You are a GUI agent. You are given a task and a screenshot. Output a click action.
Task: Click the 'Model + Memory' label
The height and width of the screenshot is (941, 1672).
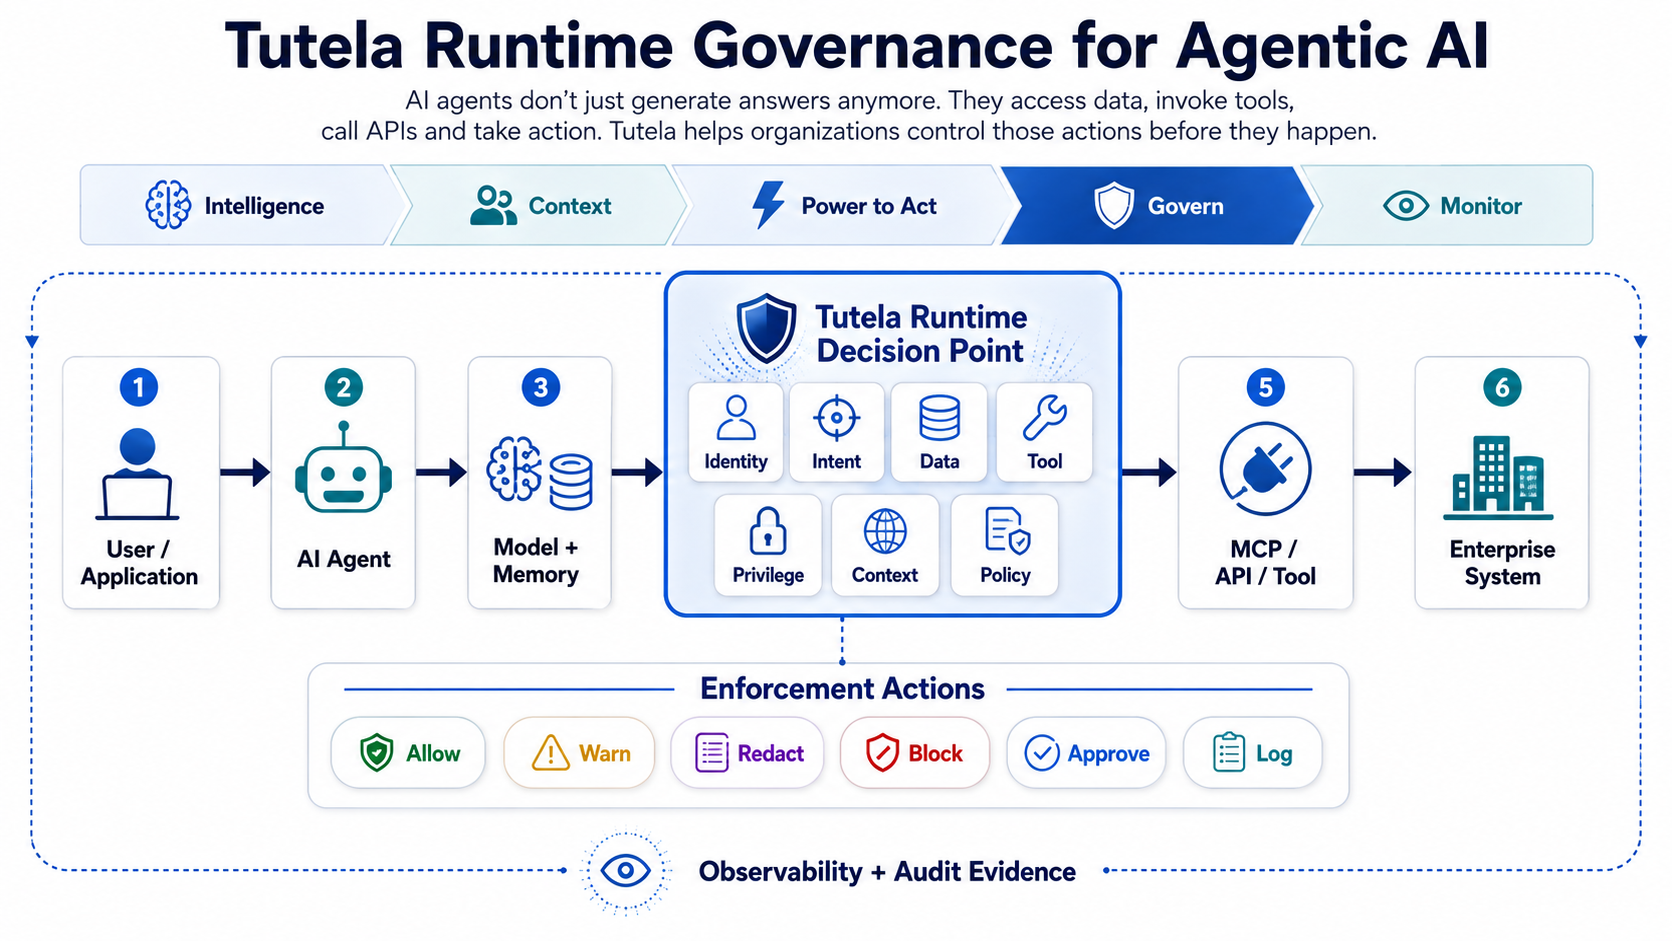coord(536,561)
